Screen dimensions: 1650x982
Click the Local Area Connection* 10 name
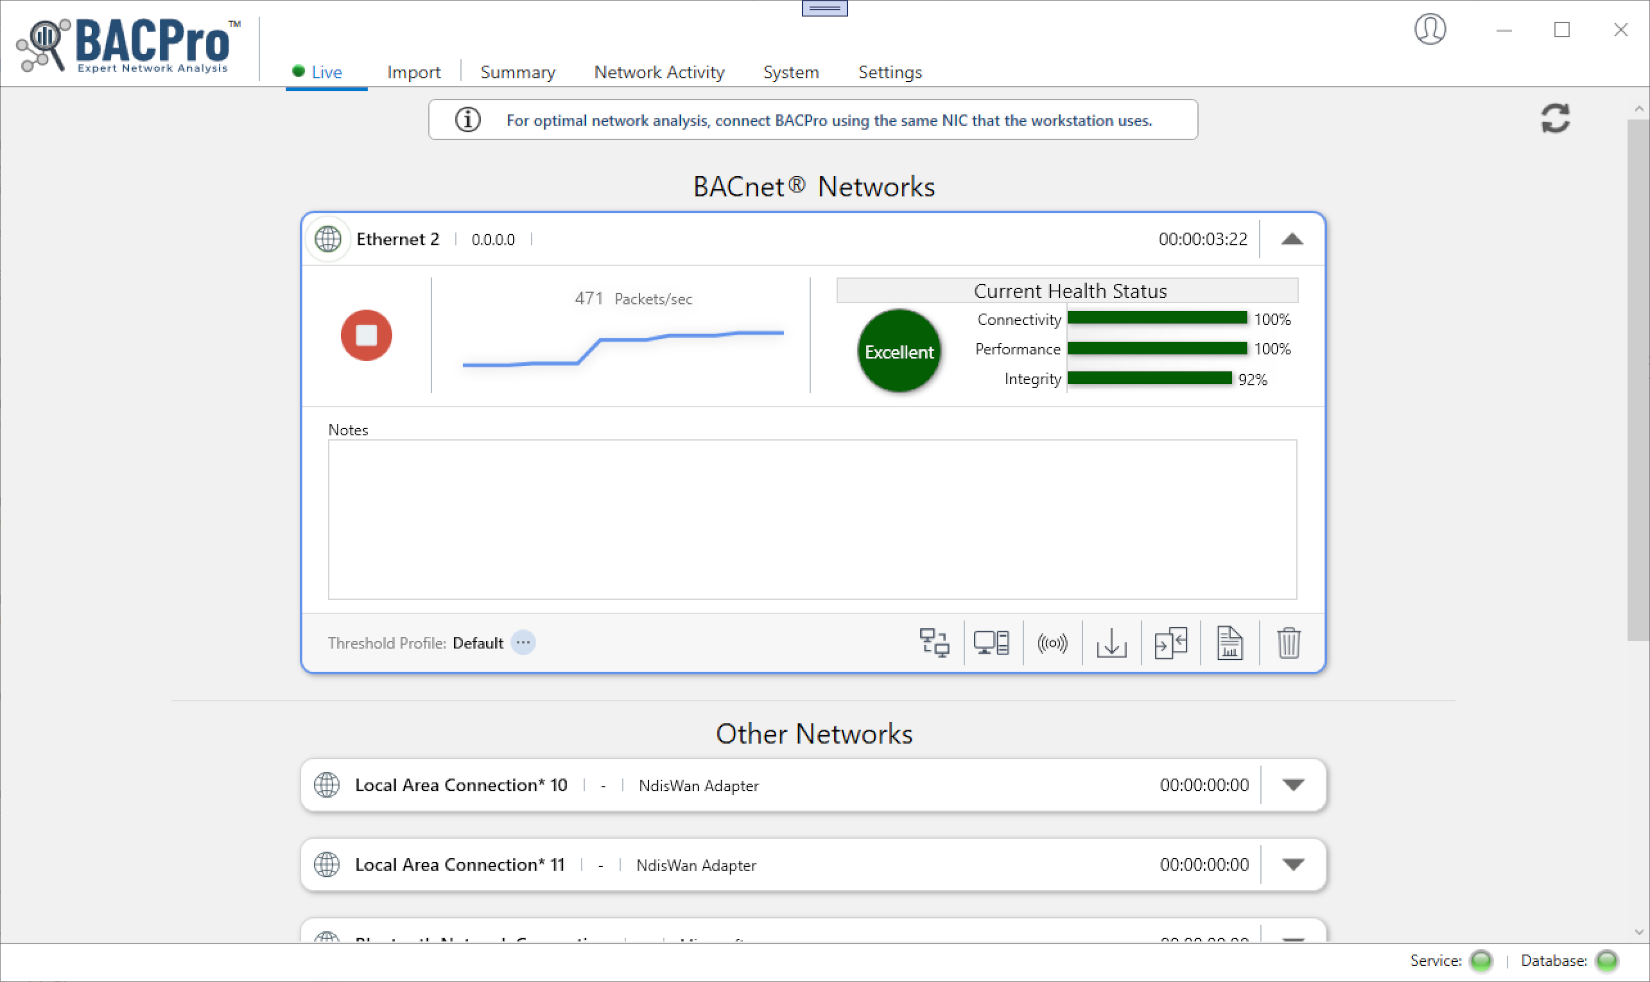point(461,785)
